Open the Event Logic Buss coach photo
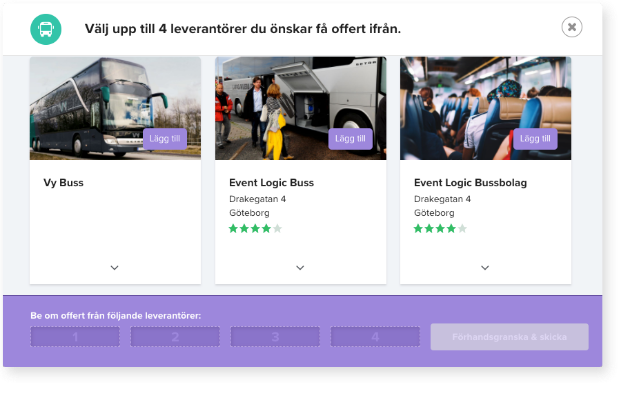Screen dimensions: 621x400 [301, 108]
